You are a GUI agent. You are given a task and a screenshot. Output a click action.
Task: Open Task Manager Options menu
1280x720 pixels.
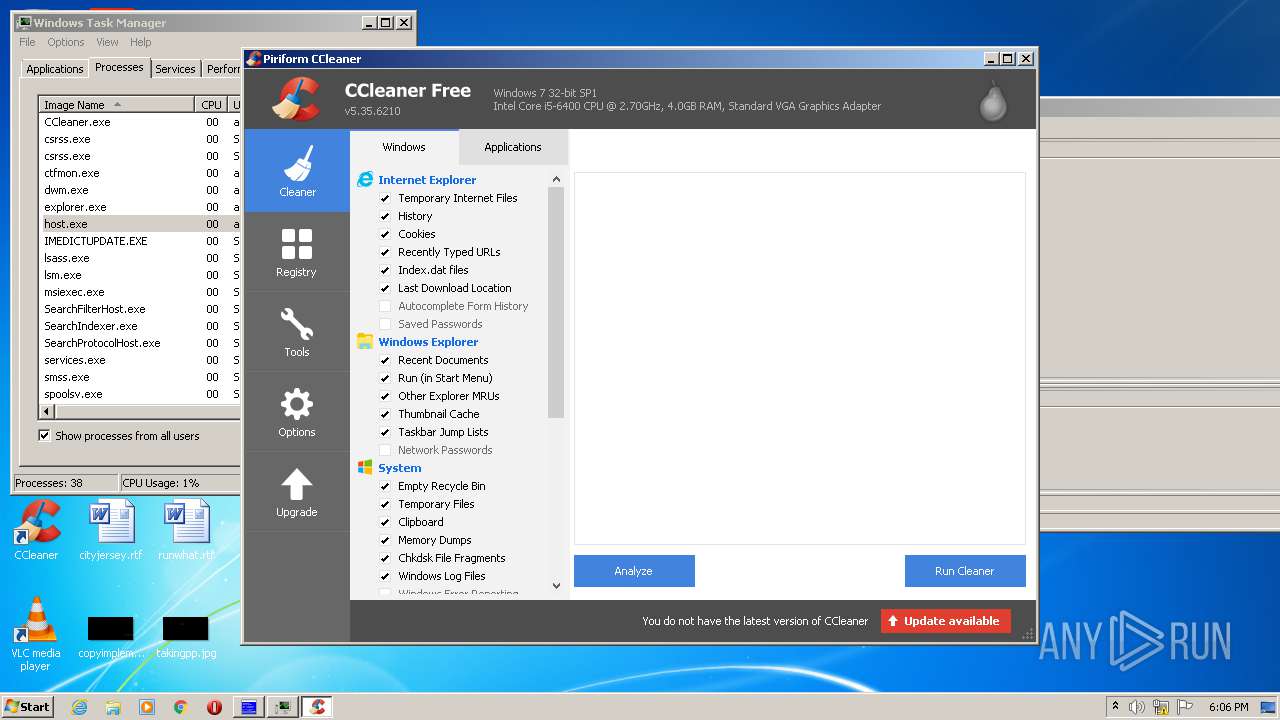[x=66, y=42]
